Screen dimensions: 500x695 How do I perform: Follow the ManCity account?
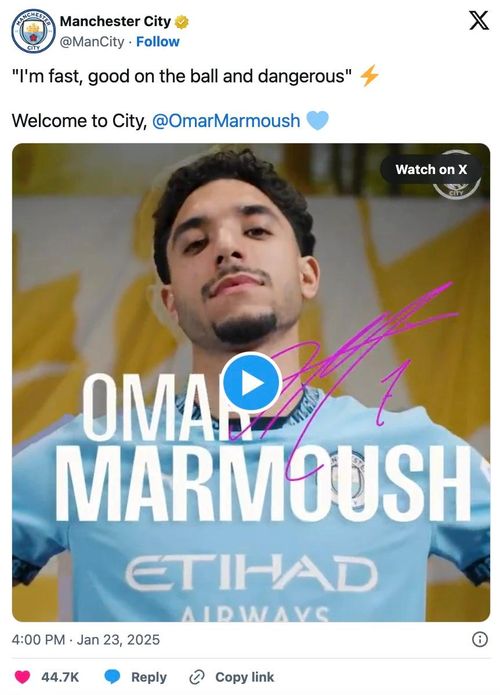158,42
